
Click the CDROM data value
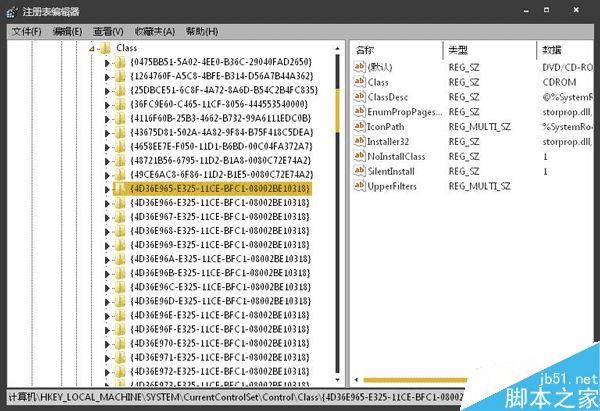click(x=559, y=82)
